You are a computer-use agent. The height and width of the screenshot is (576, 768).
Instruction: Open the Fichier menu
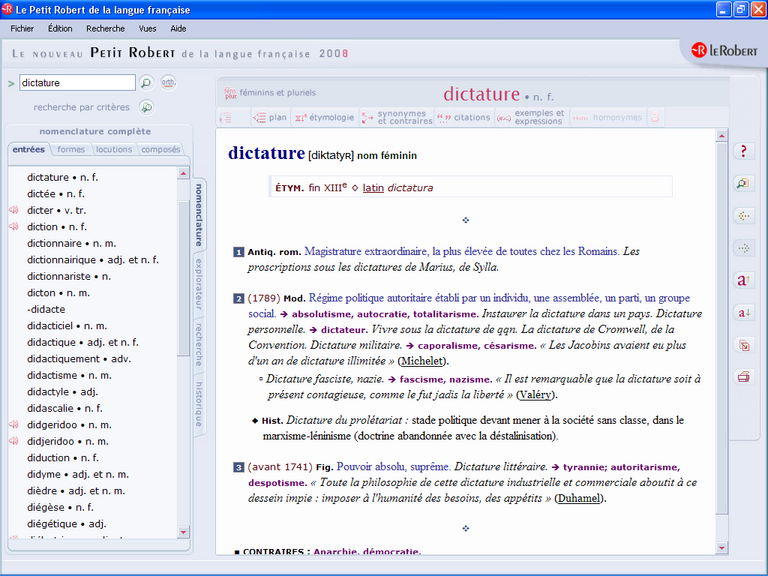pos(22,28)
